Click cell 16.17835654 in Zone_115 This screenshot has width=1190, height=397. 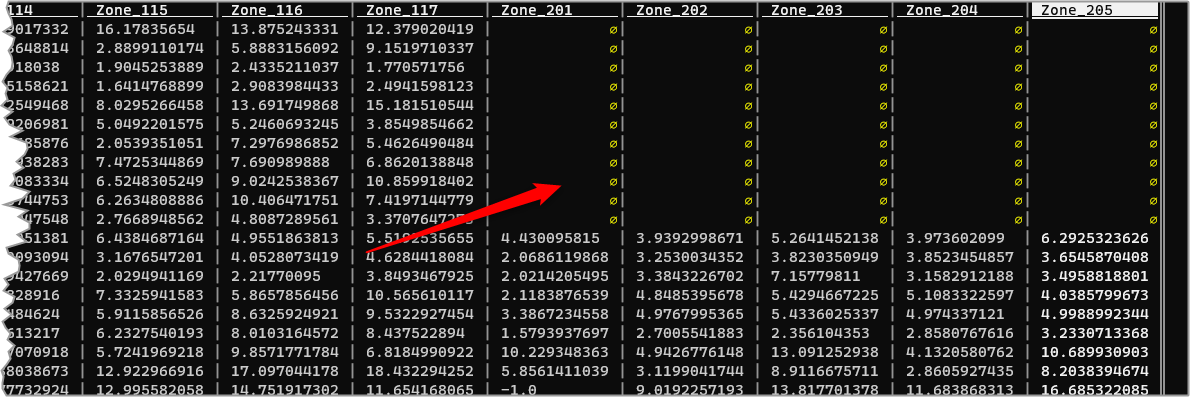point(146,30)
